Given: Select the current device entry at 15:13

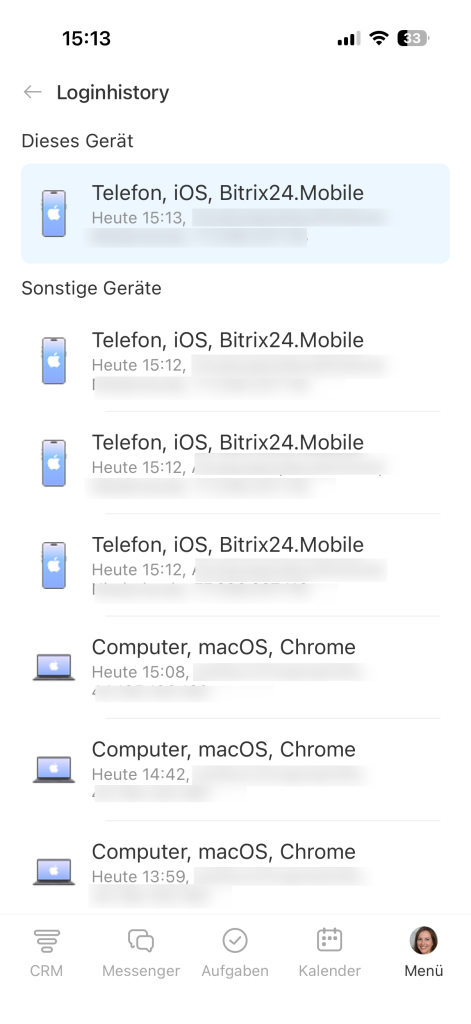Looking at the screenshot, I should [x=235, y=214].
